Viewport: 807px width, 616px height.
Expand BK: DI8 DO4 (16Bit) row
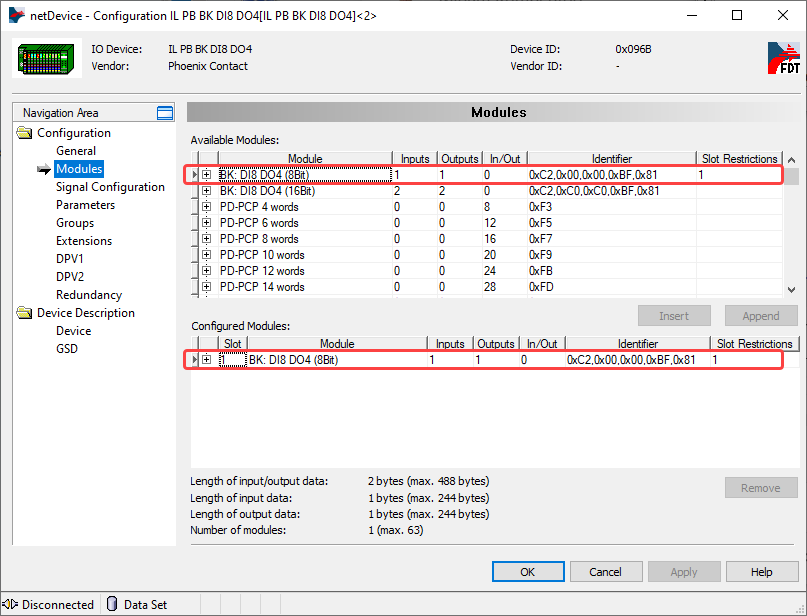point(206,191)
